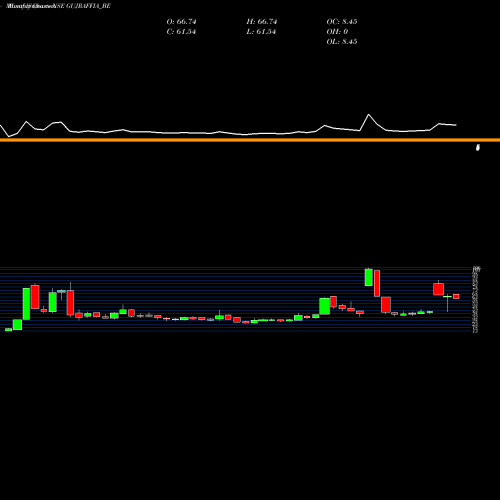Click the 'L: 61.54' low price value
The height and width of the screenshot is (500, 500).
pyautogui.click(x=261, y=32)
